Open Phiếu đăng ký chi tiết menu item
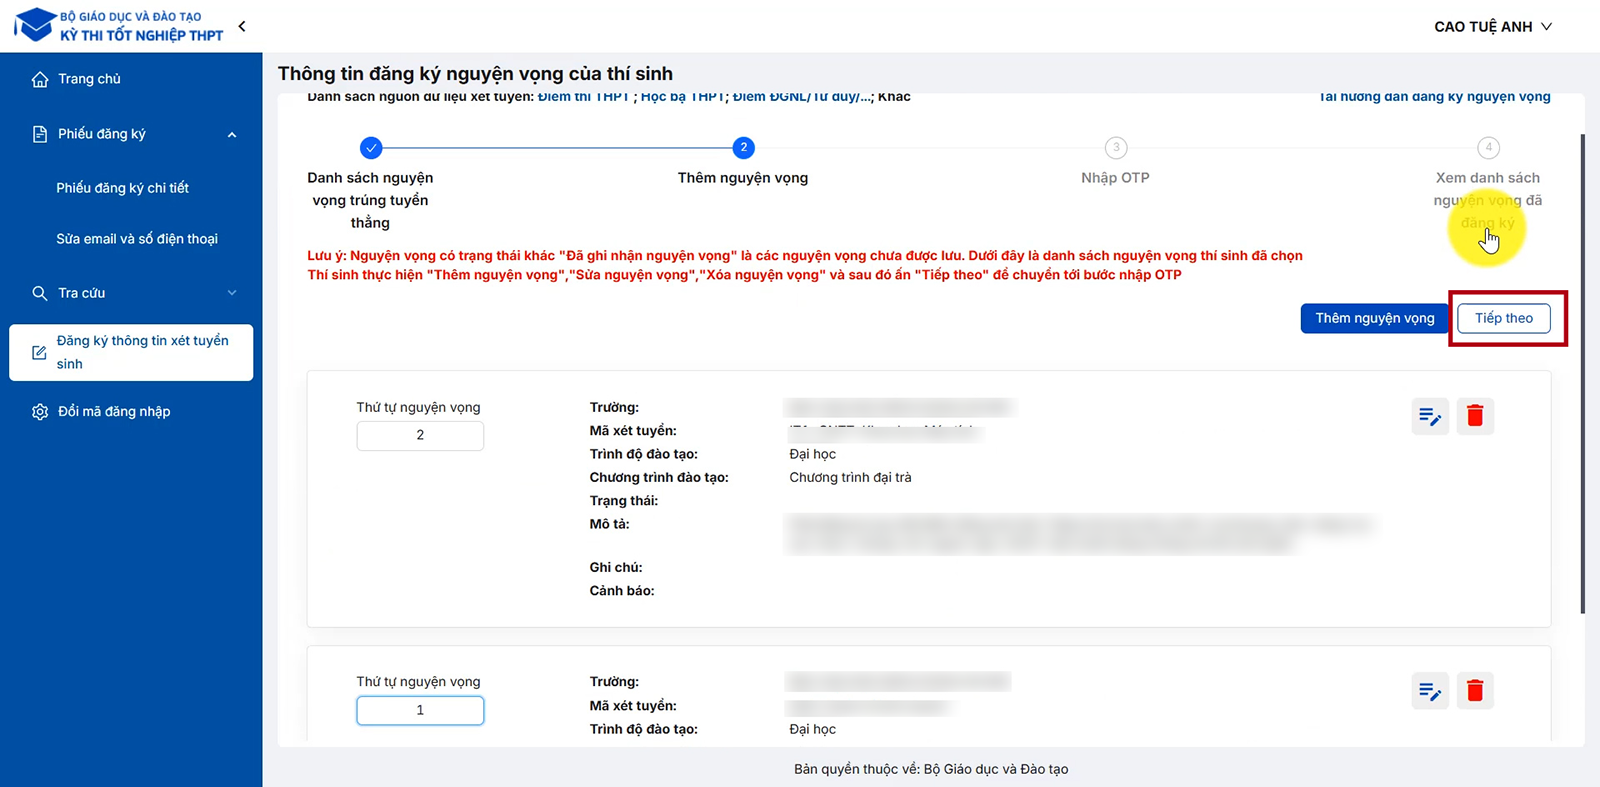This screenshot has height=787, width=1600. tap(122, 188)
